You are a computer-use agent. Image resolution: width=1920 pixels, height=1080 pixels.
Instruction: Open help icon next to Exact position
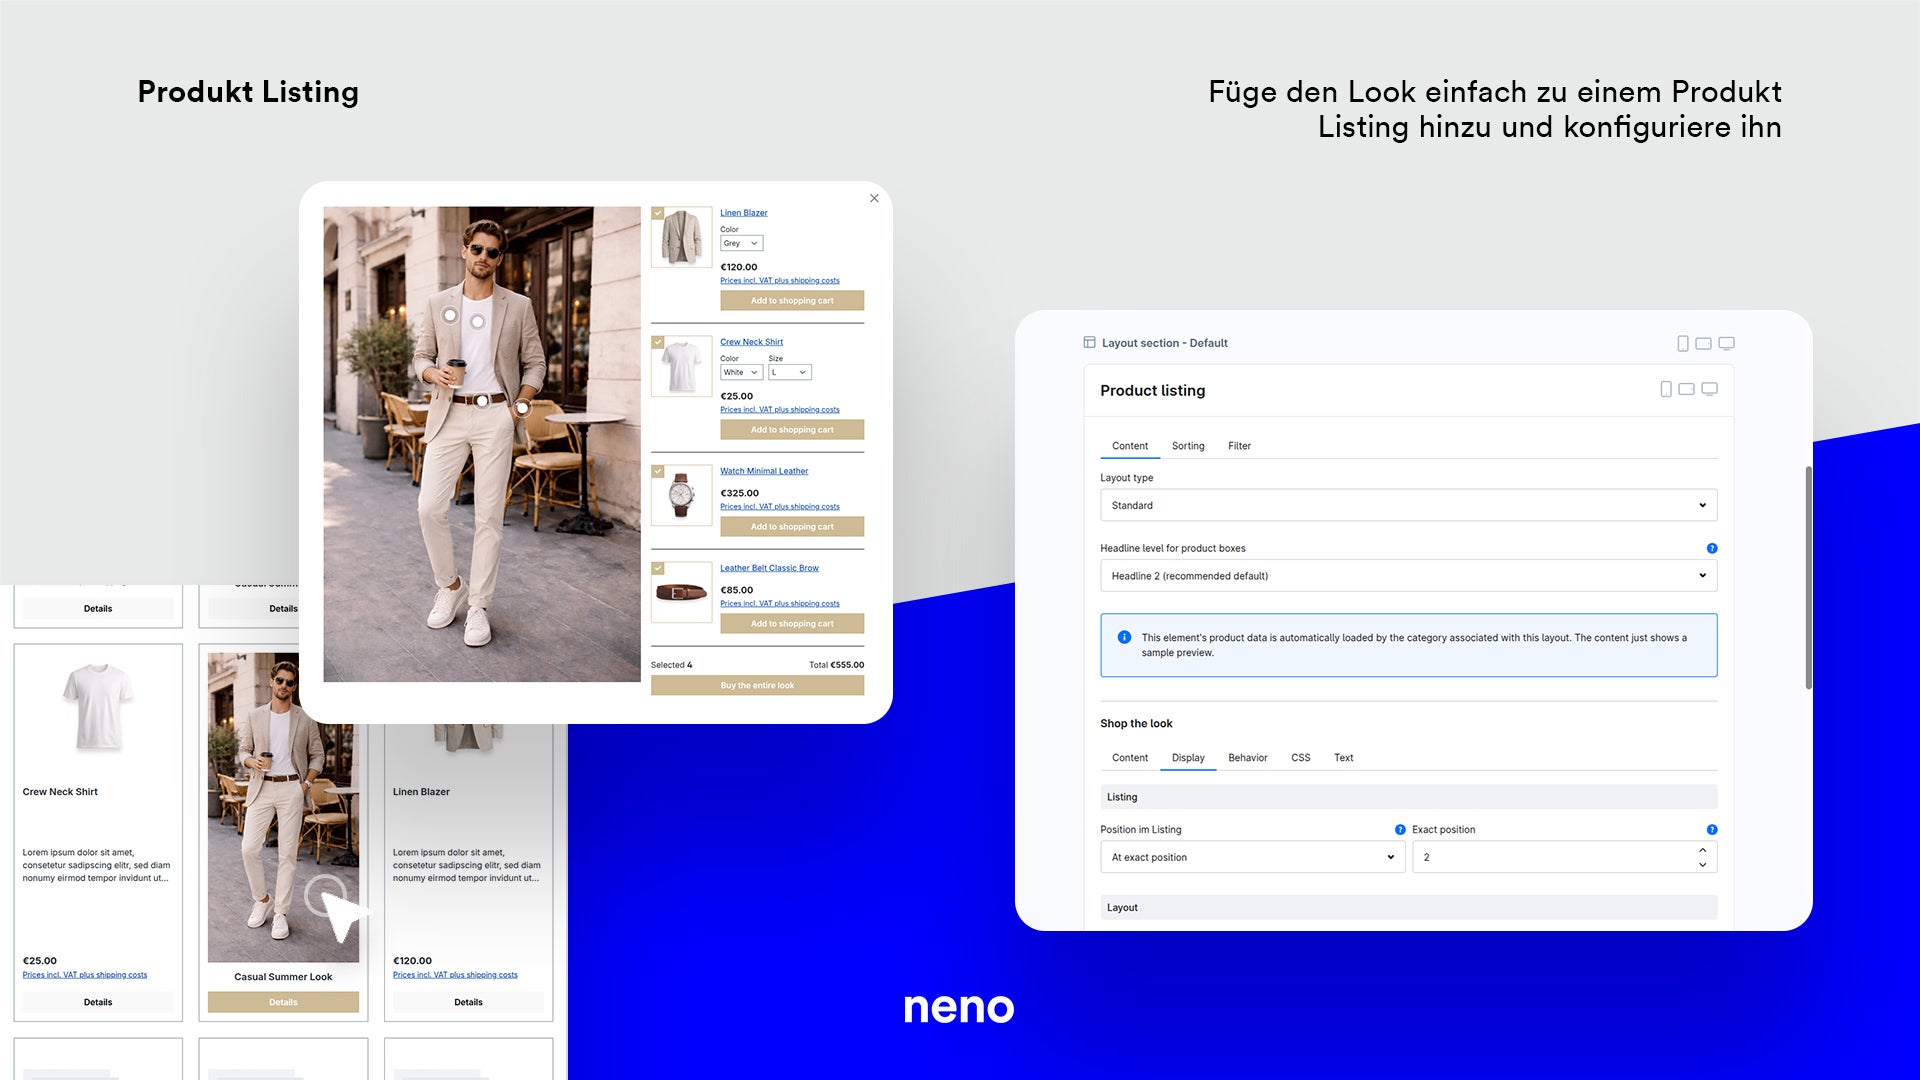(x=1712, y=829)
